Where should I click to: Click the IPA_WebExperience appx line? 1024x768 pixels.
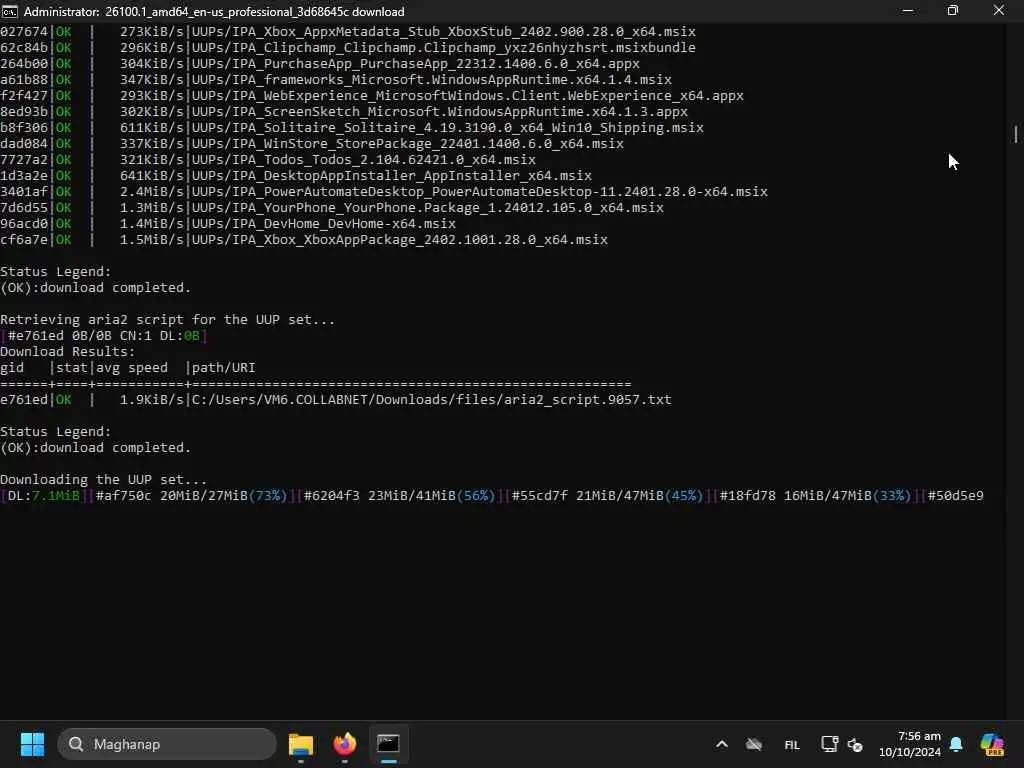click(372, 95)
